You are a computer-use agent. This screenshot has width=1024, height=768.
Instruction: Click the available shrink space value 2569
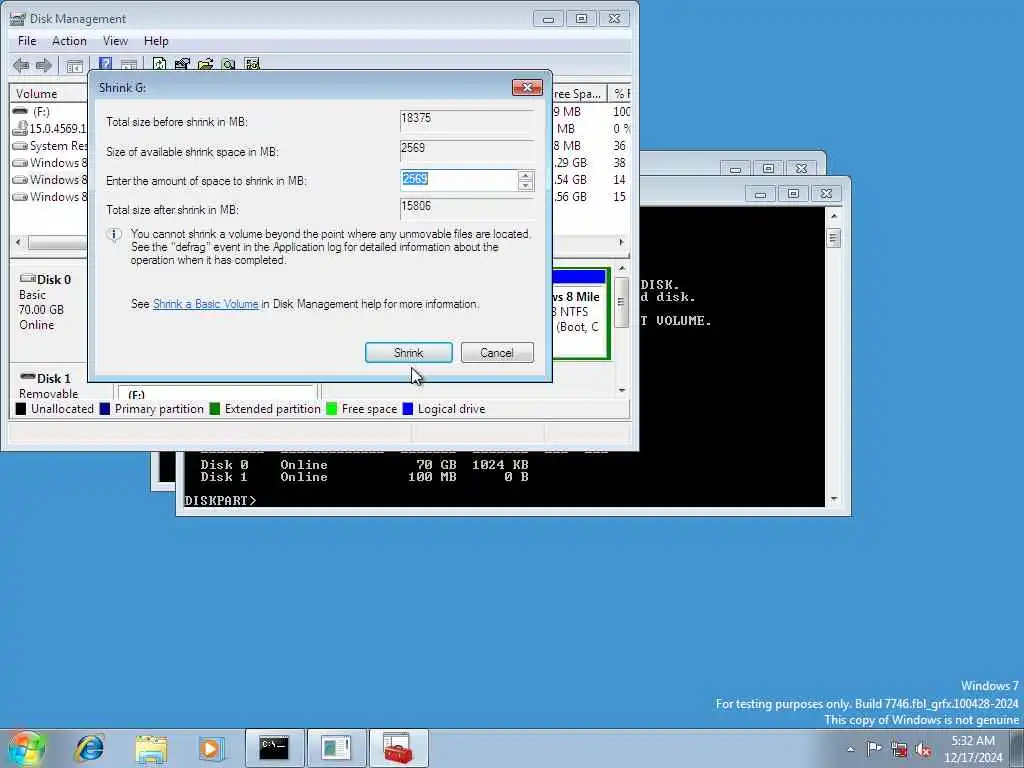point(467,150)
